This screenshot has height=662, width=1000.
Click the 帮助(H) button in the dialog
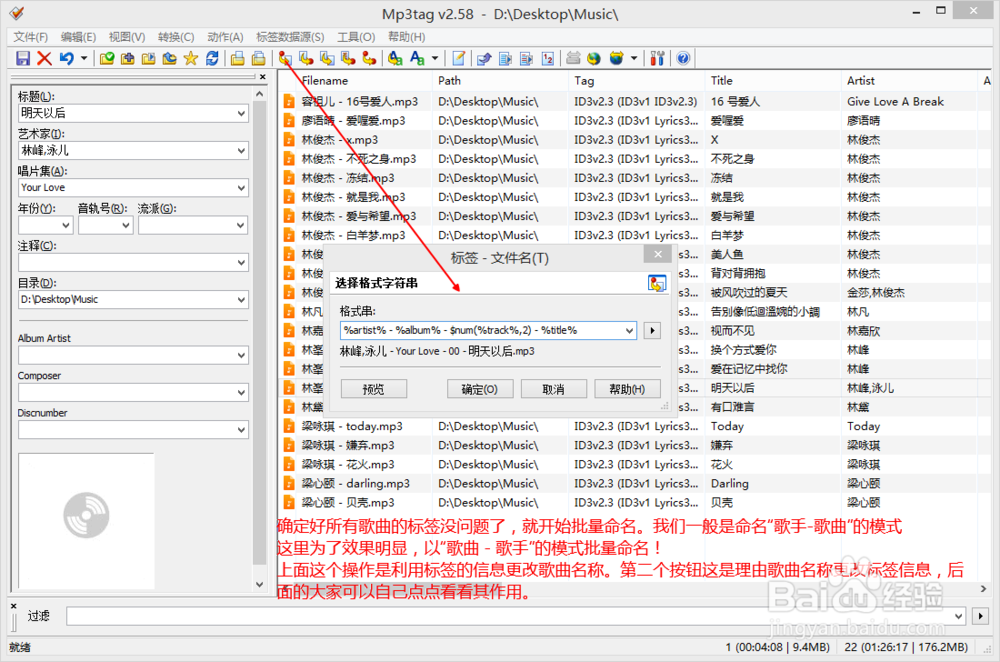click(x=627, y=389)
